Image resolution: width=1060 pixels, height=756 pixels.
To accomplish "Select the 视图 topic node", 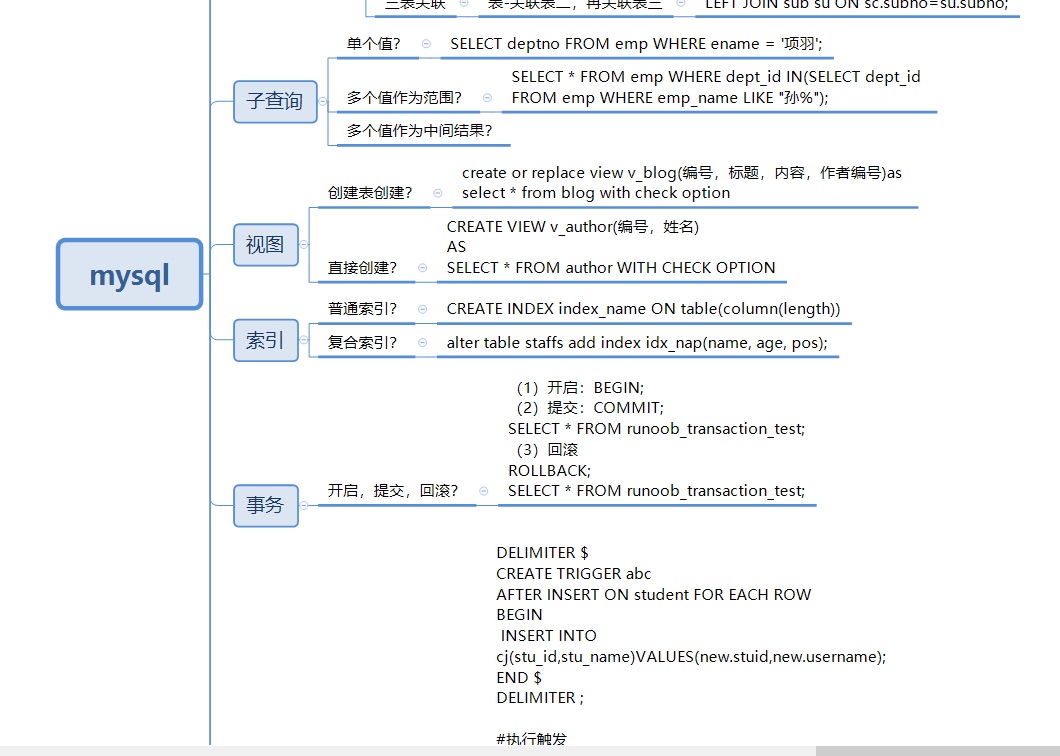I will (x=266, y=245).
